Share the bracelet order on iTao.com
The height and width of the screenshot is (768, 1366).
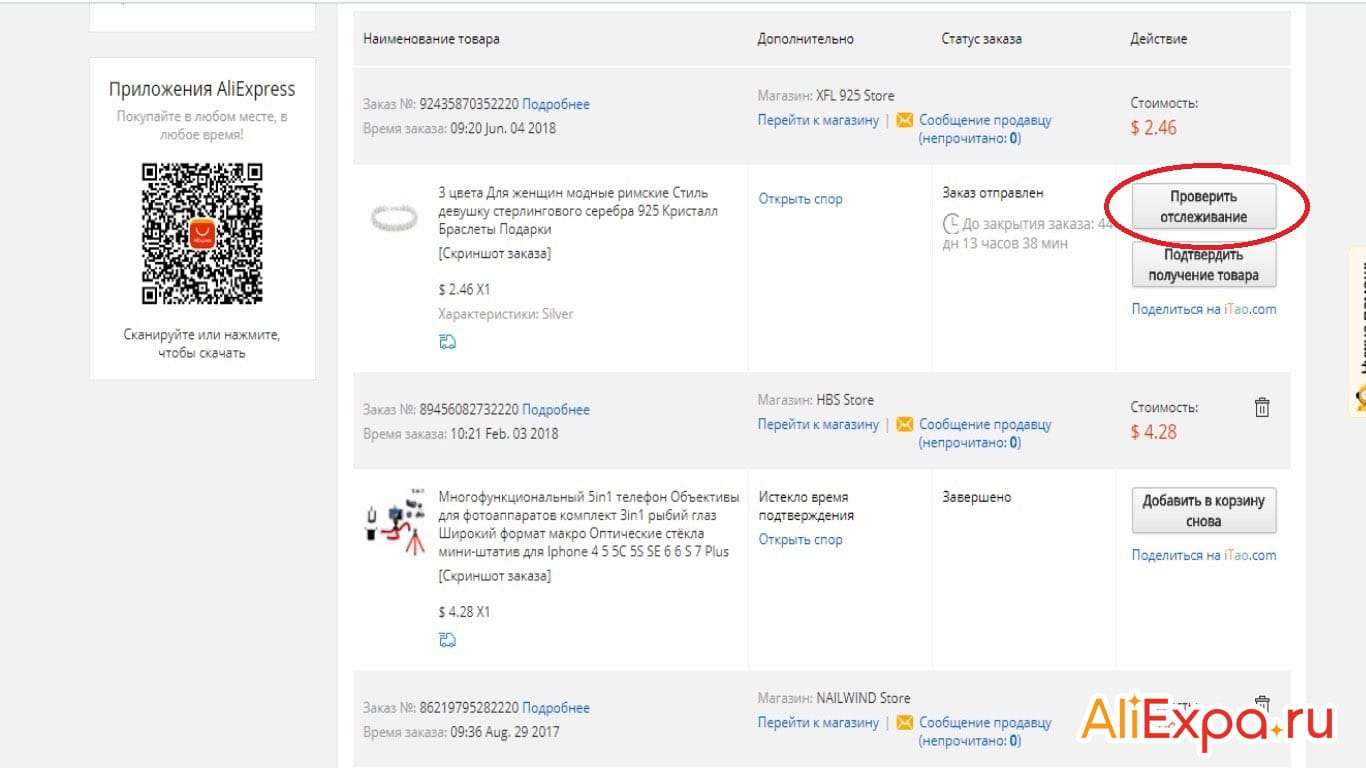1204,309
